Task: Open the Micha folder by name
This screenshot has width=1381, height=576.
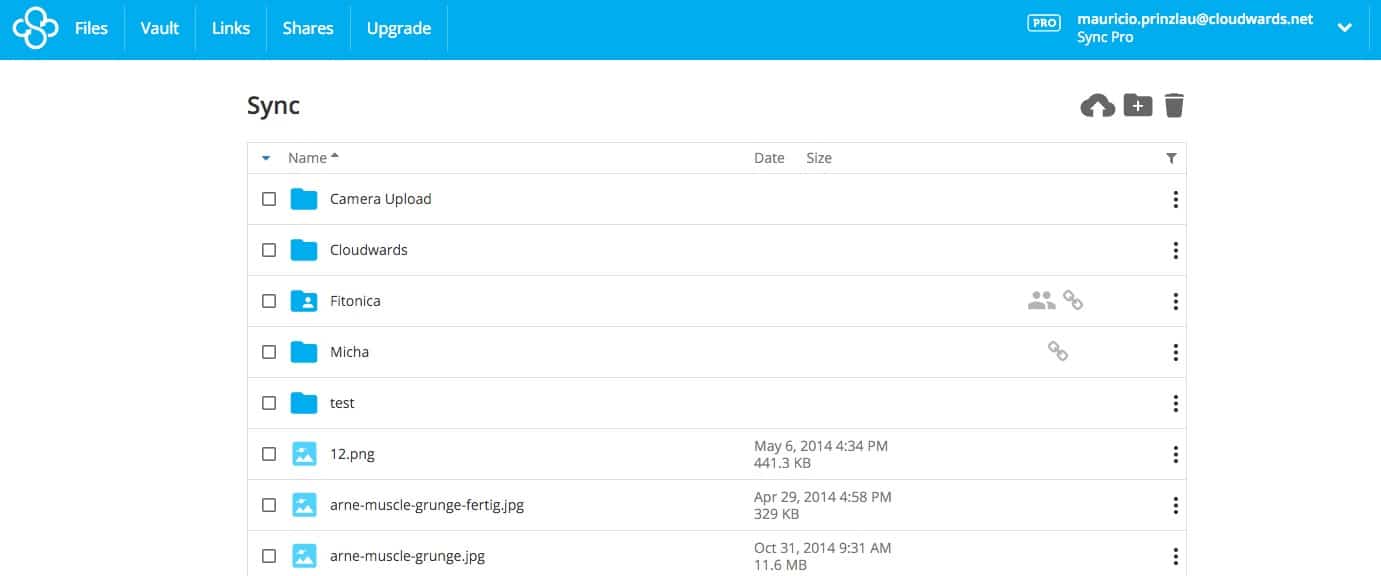Action: [x=349, y=352]
